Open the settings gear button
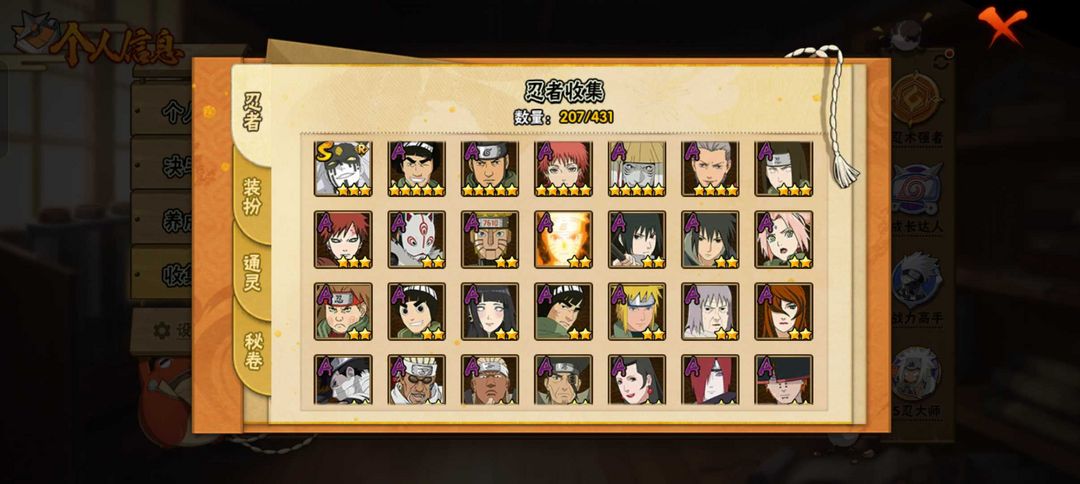The image size is (1080, 484). pyautogui.click(x=162, y=331)
